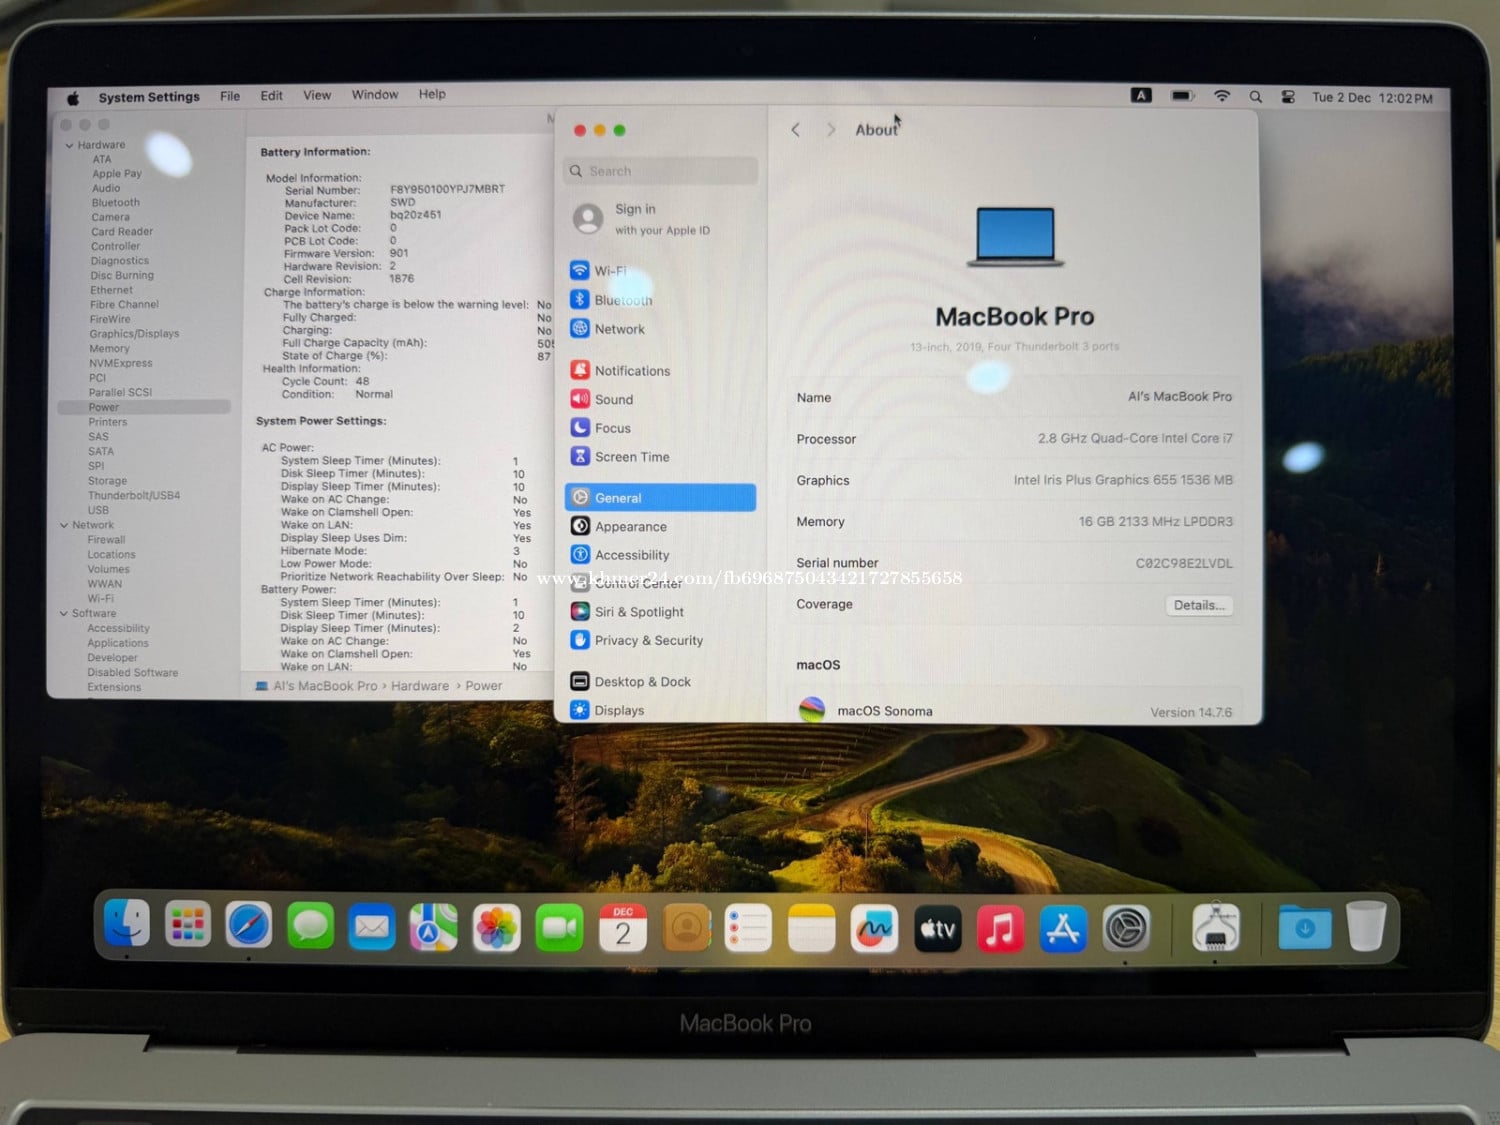Open Photos app in Dock
Viewport: 1500px width, 1125px height.
click(x=497, y=928)
